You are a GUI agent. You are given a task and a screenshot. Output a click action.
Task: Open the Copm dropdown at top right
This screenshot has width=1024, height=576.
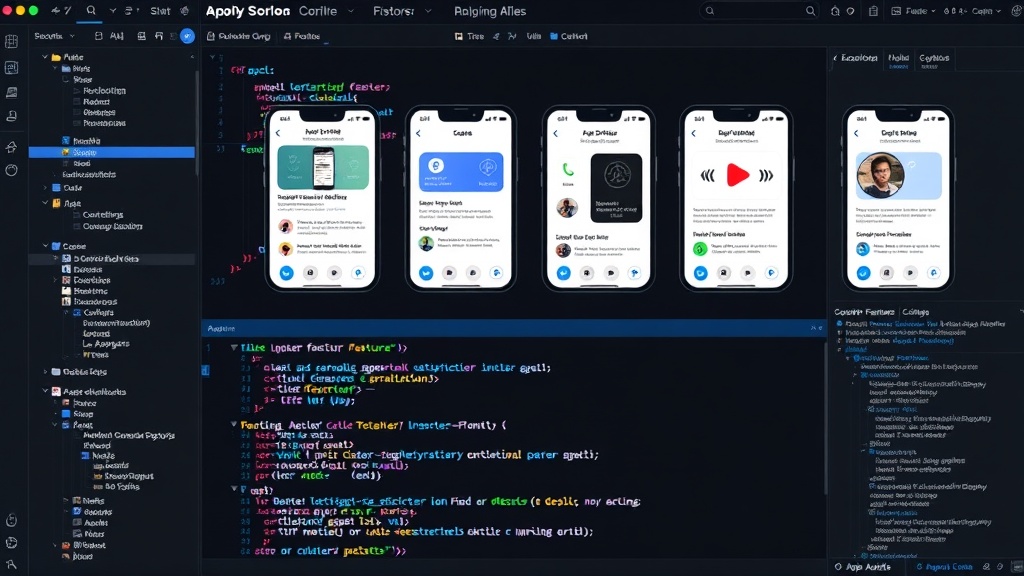pos(986,11)
